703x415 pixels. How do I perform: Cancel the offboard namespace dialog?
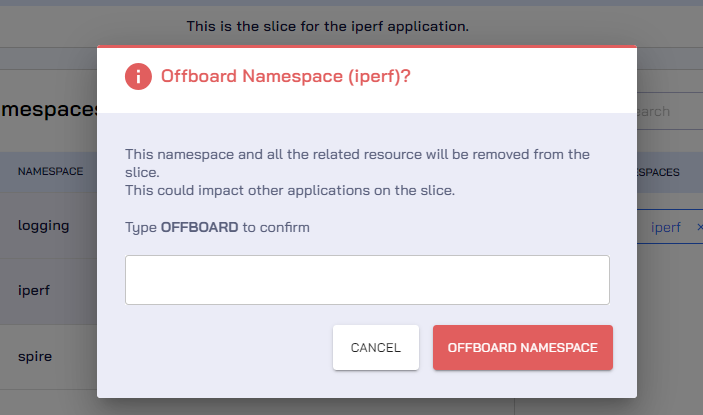point(376,347)
